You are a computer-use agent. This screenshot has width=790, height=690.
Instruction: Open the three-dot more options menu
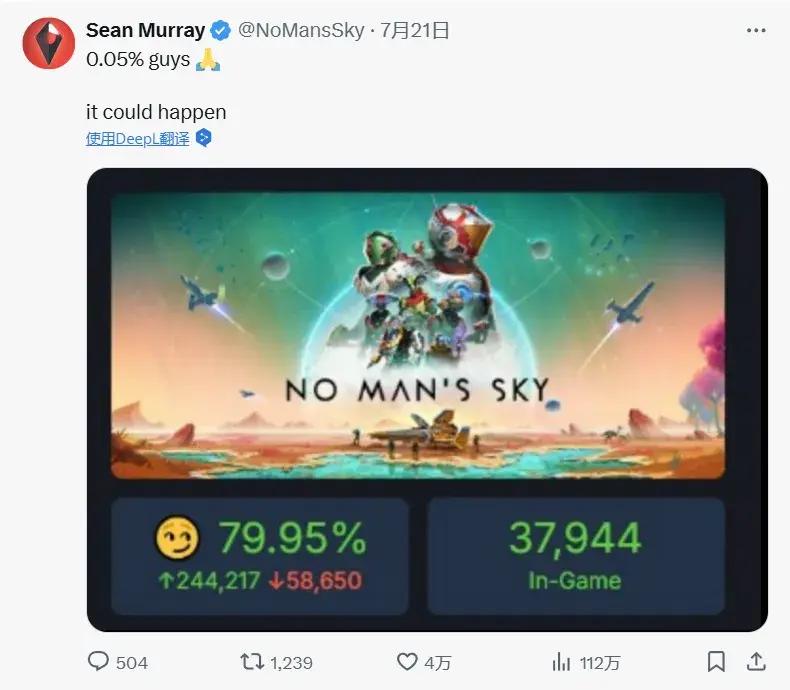[756, 31]
